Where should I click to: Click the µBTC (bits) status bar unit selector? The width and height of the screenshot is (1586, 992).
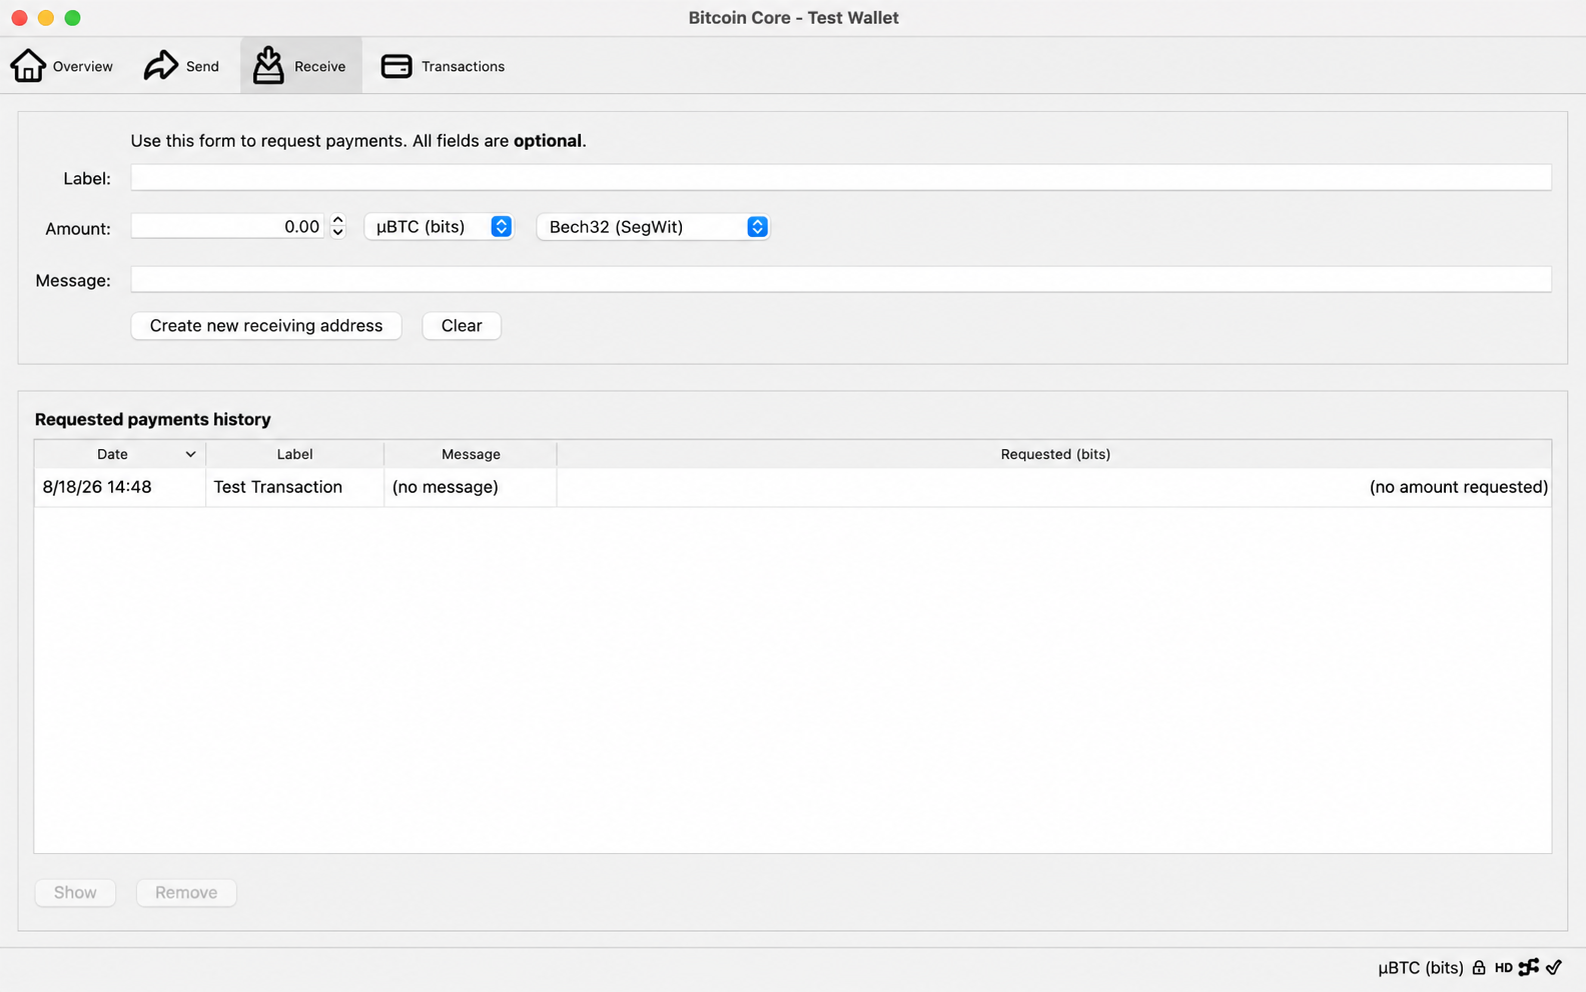pos(1420,967)
